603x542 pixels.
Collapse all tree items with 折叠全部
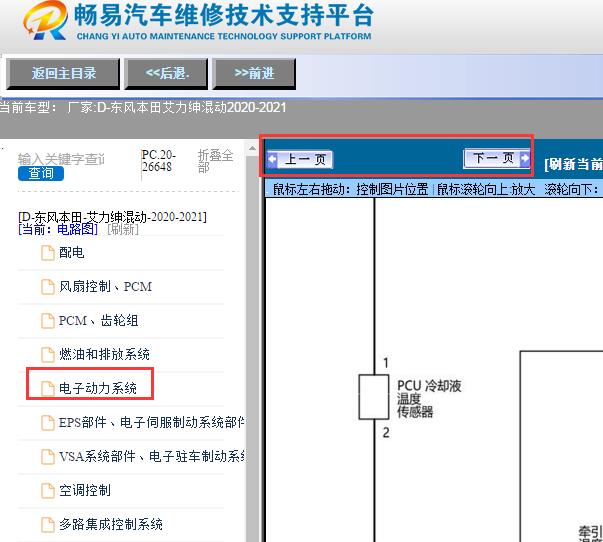(215, 161)
